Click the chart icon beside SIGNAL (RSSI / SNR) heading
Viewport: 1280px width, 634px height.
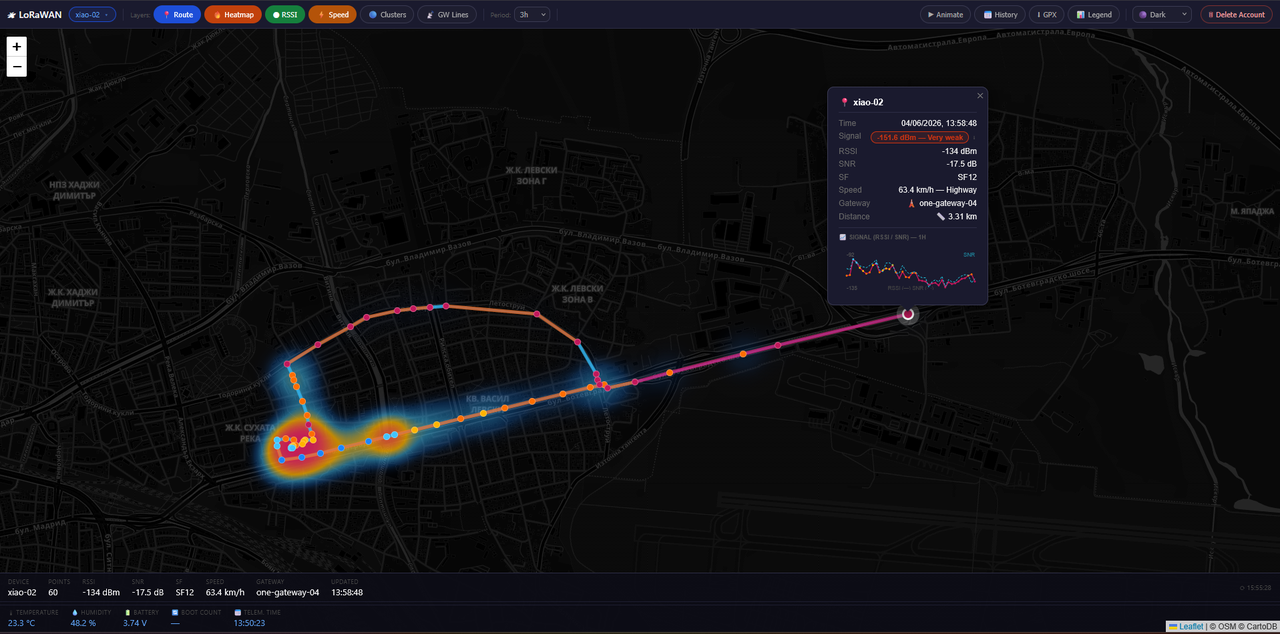click(842, 237)
